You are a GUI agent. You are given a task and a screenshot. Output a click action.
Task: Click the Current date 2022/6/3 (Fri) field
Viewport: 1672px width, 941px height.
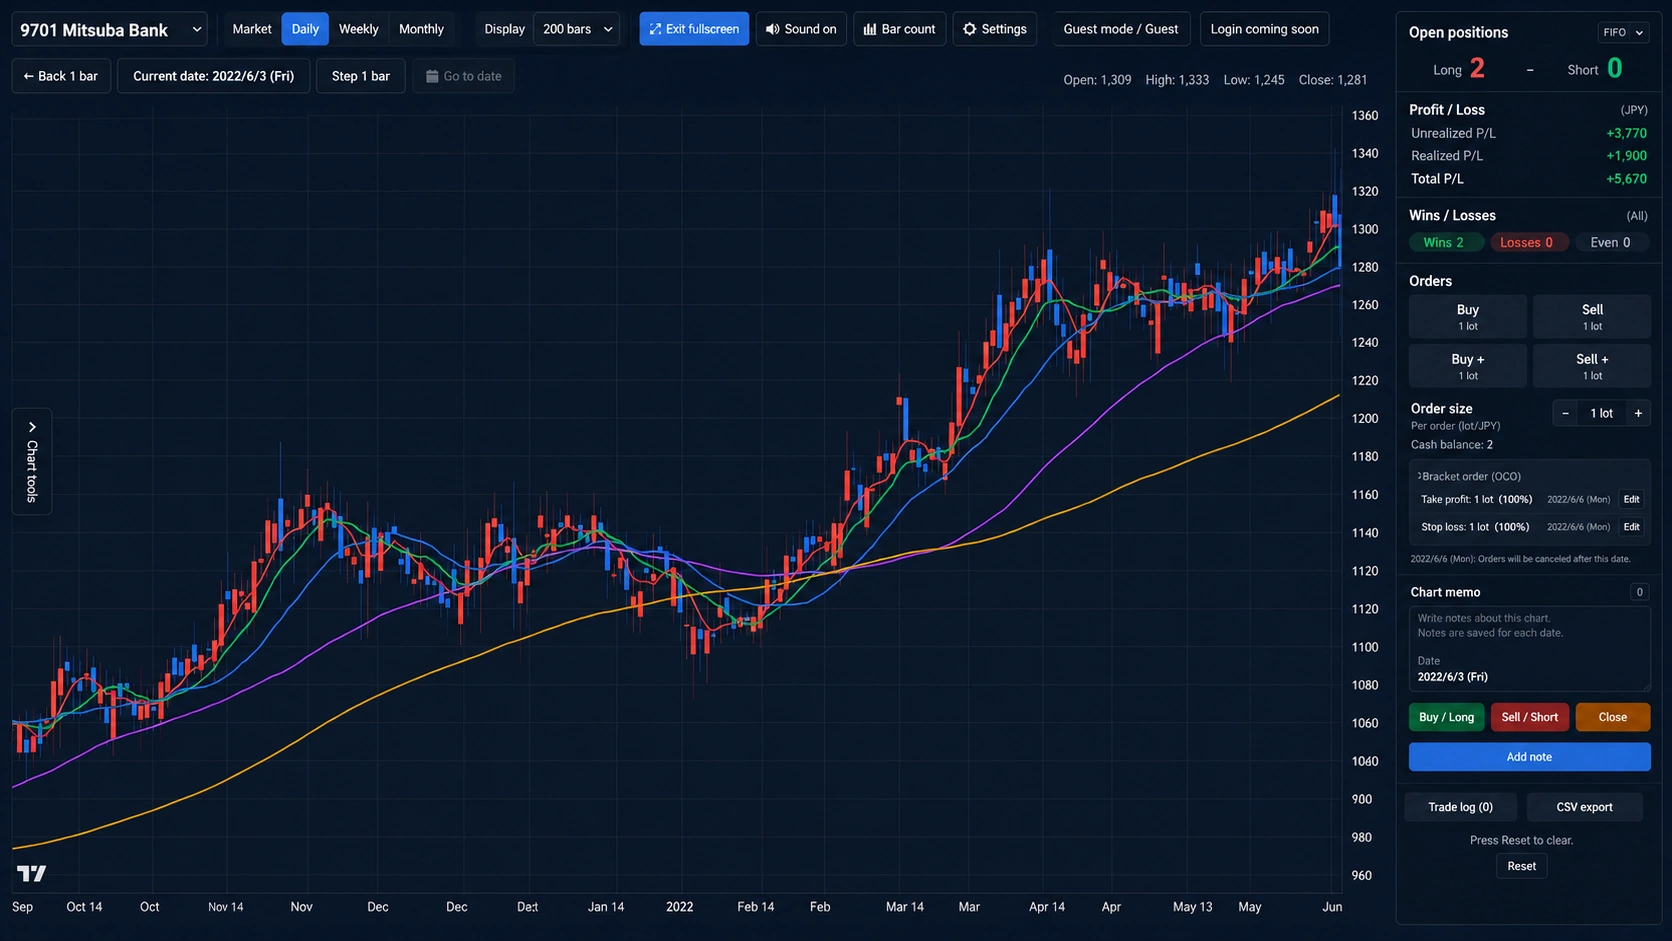[x=213, y=76]
